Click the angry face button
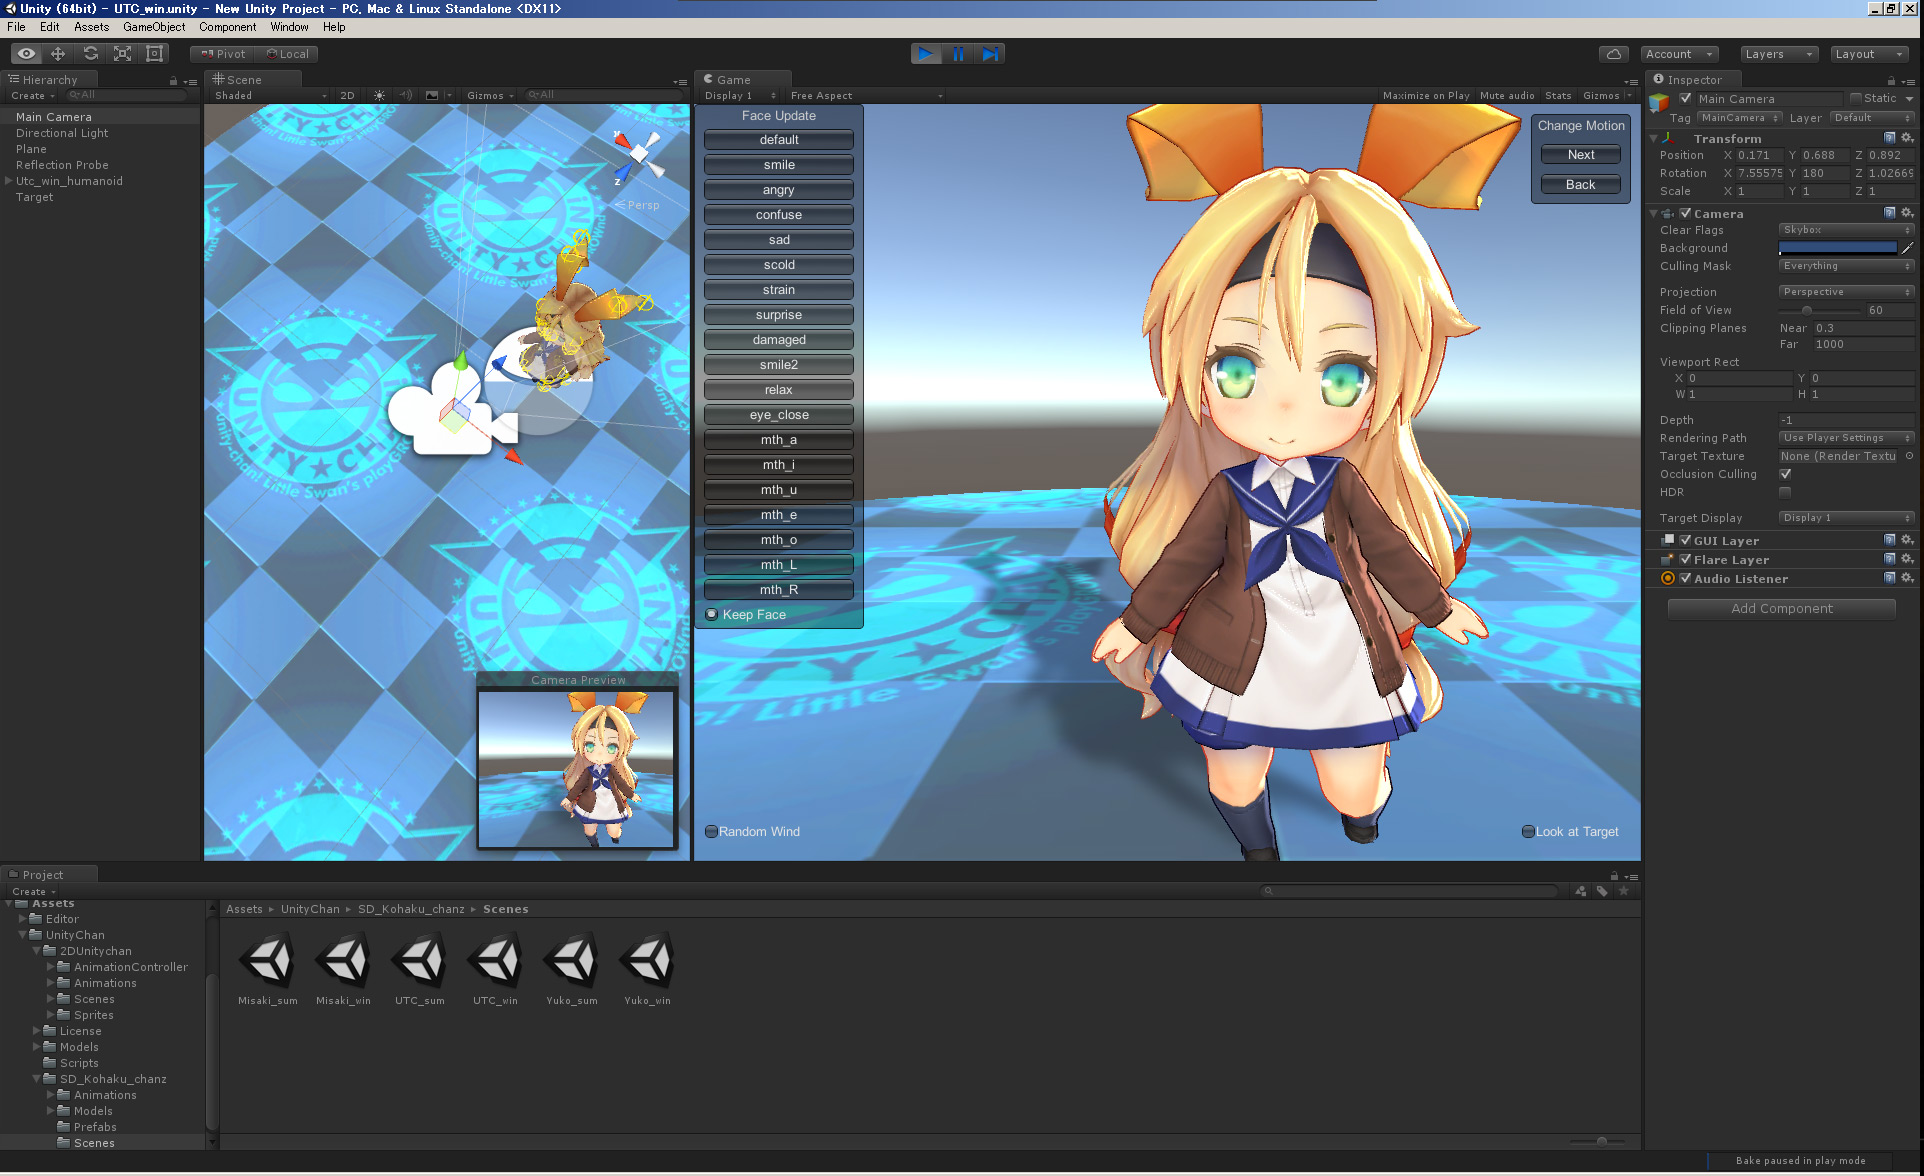1924x1176 pixels. pyautogui.click(x=779, y=190)
